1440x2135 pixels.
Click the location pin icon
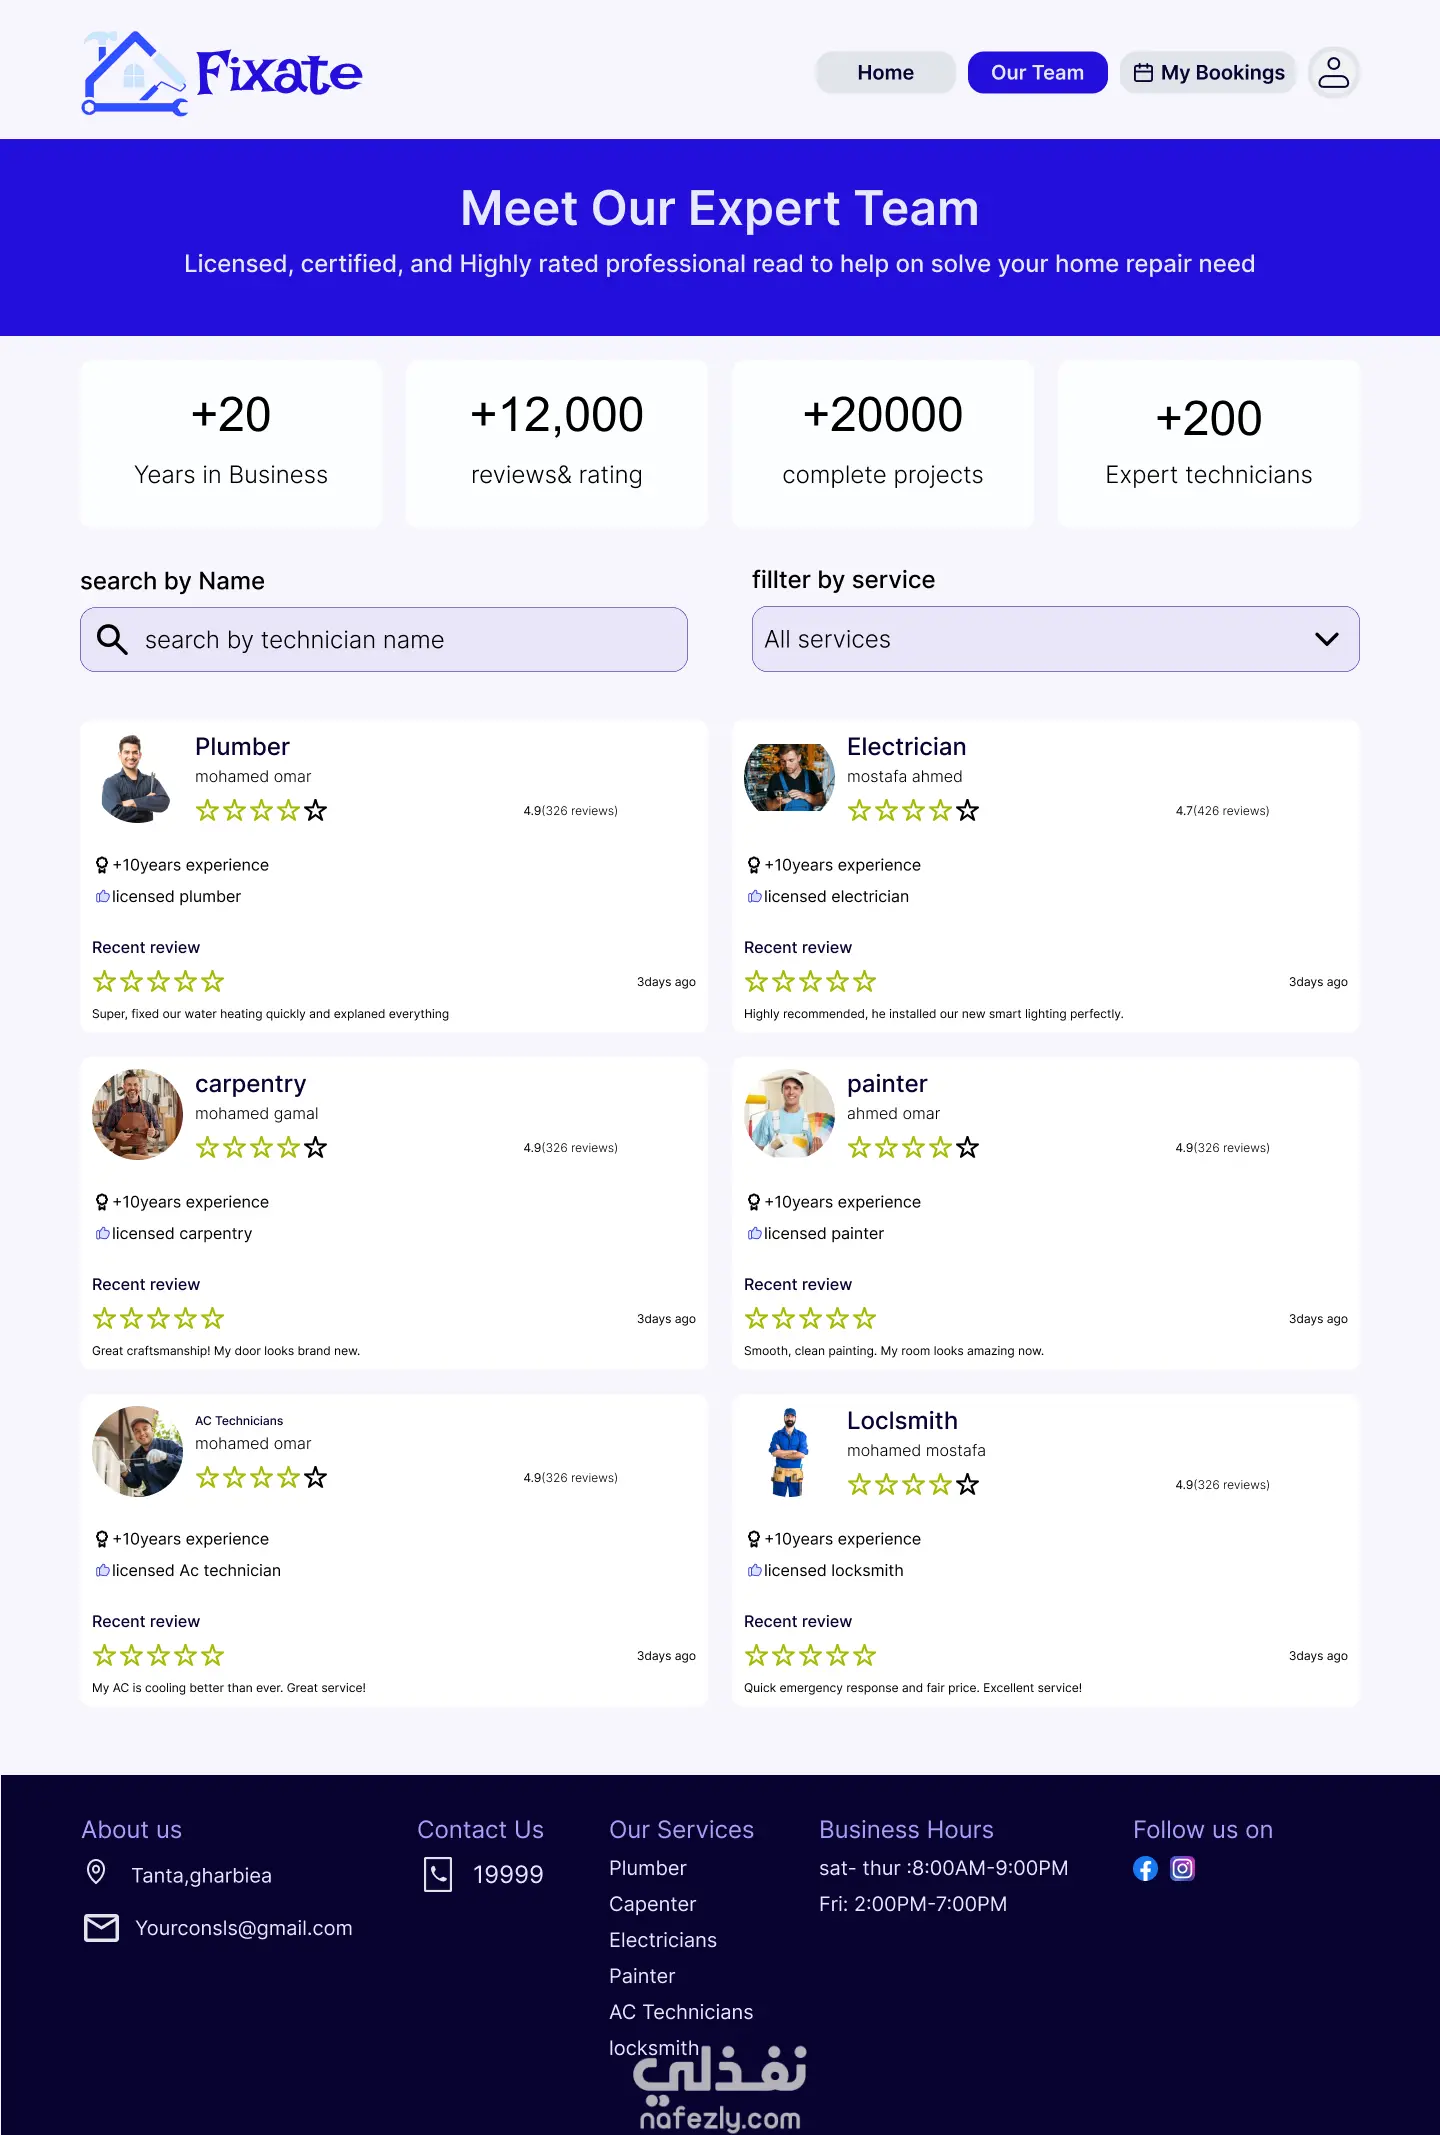[96, 1872]
